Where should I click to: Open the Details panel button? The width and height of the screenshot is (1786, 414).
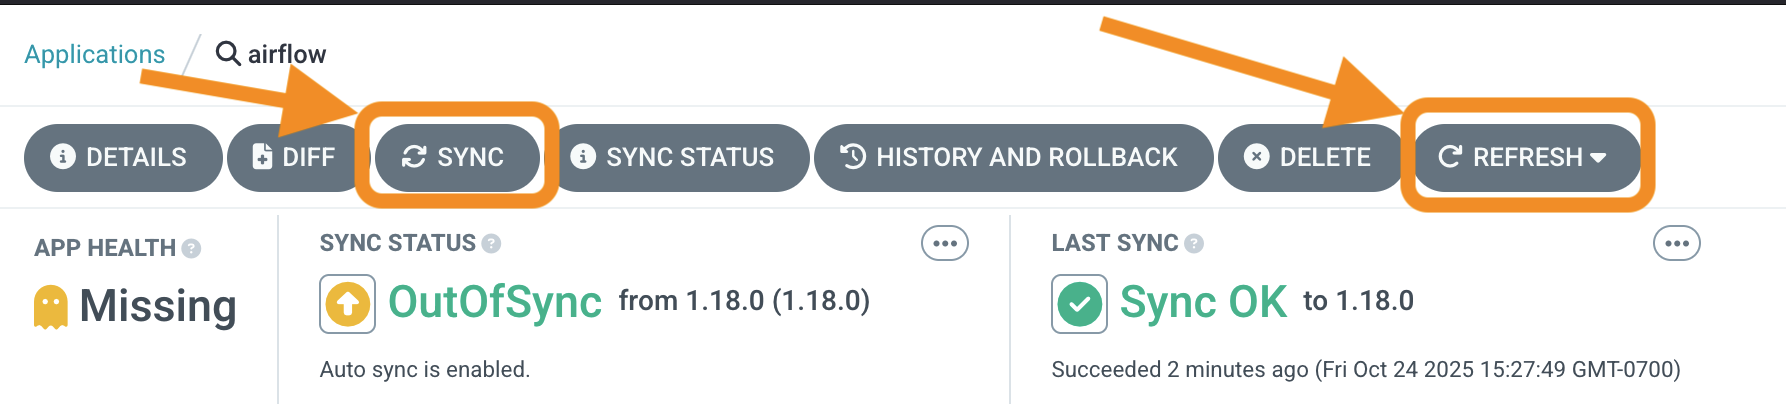[122, 157]
